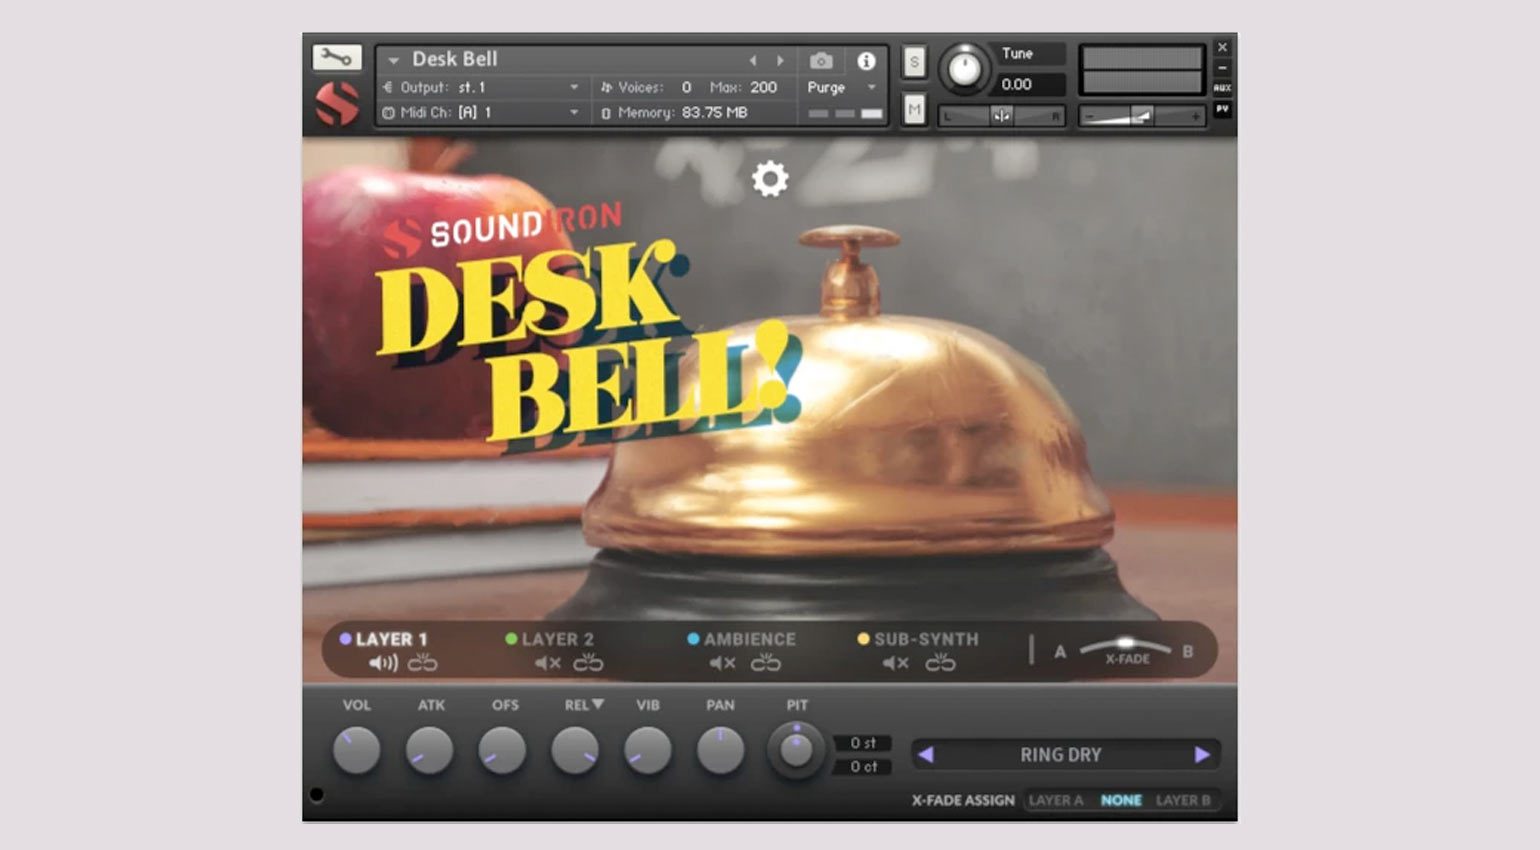Click the Voices note icon
The width and height of the screenshot is (1540, 850).
pyautogui.click(x=606, y=87)
